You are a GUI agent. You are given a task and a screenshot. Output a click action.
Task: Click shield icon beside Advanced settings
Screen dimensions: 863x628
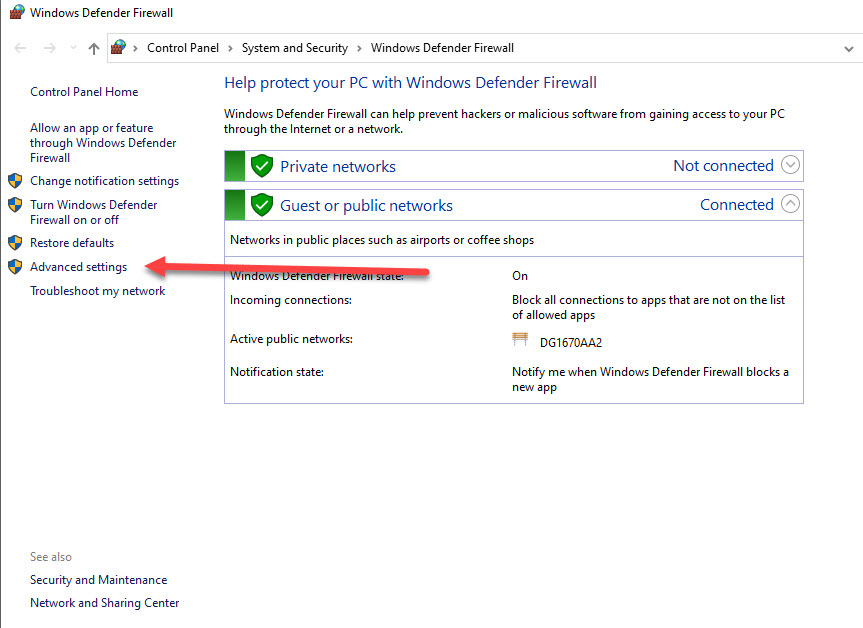point(15,267)
